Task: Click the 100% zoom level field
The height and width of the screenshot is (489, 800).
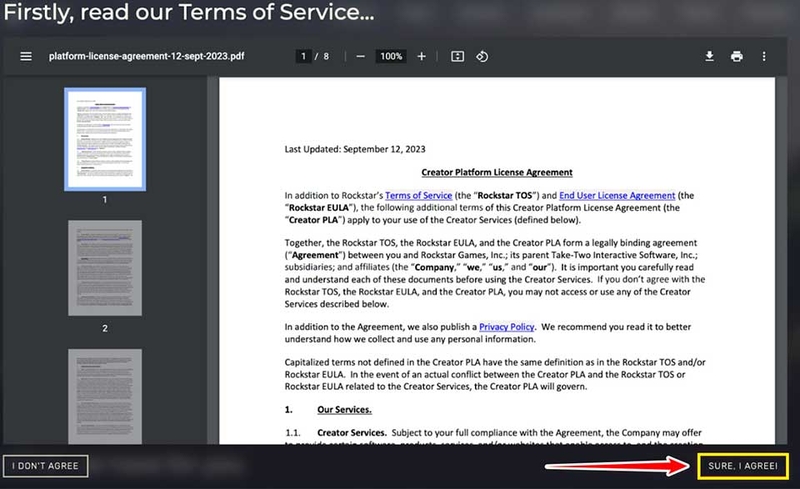Action: click(x=391, y=56)
